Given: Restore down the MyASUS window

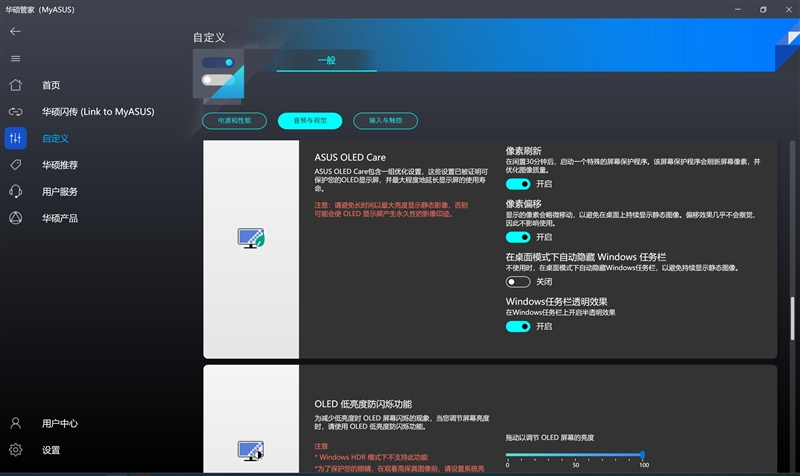Looking at the screenshot, I should coord(763,9).
